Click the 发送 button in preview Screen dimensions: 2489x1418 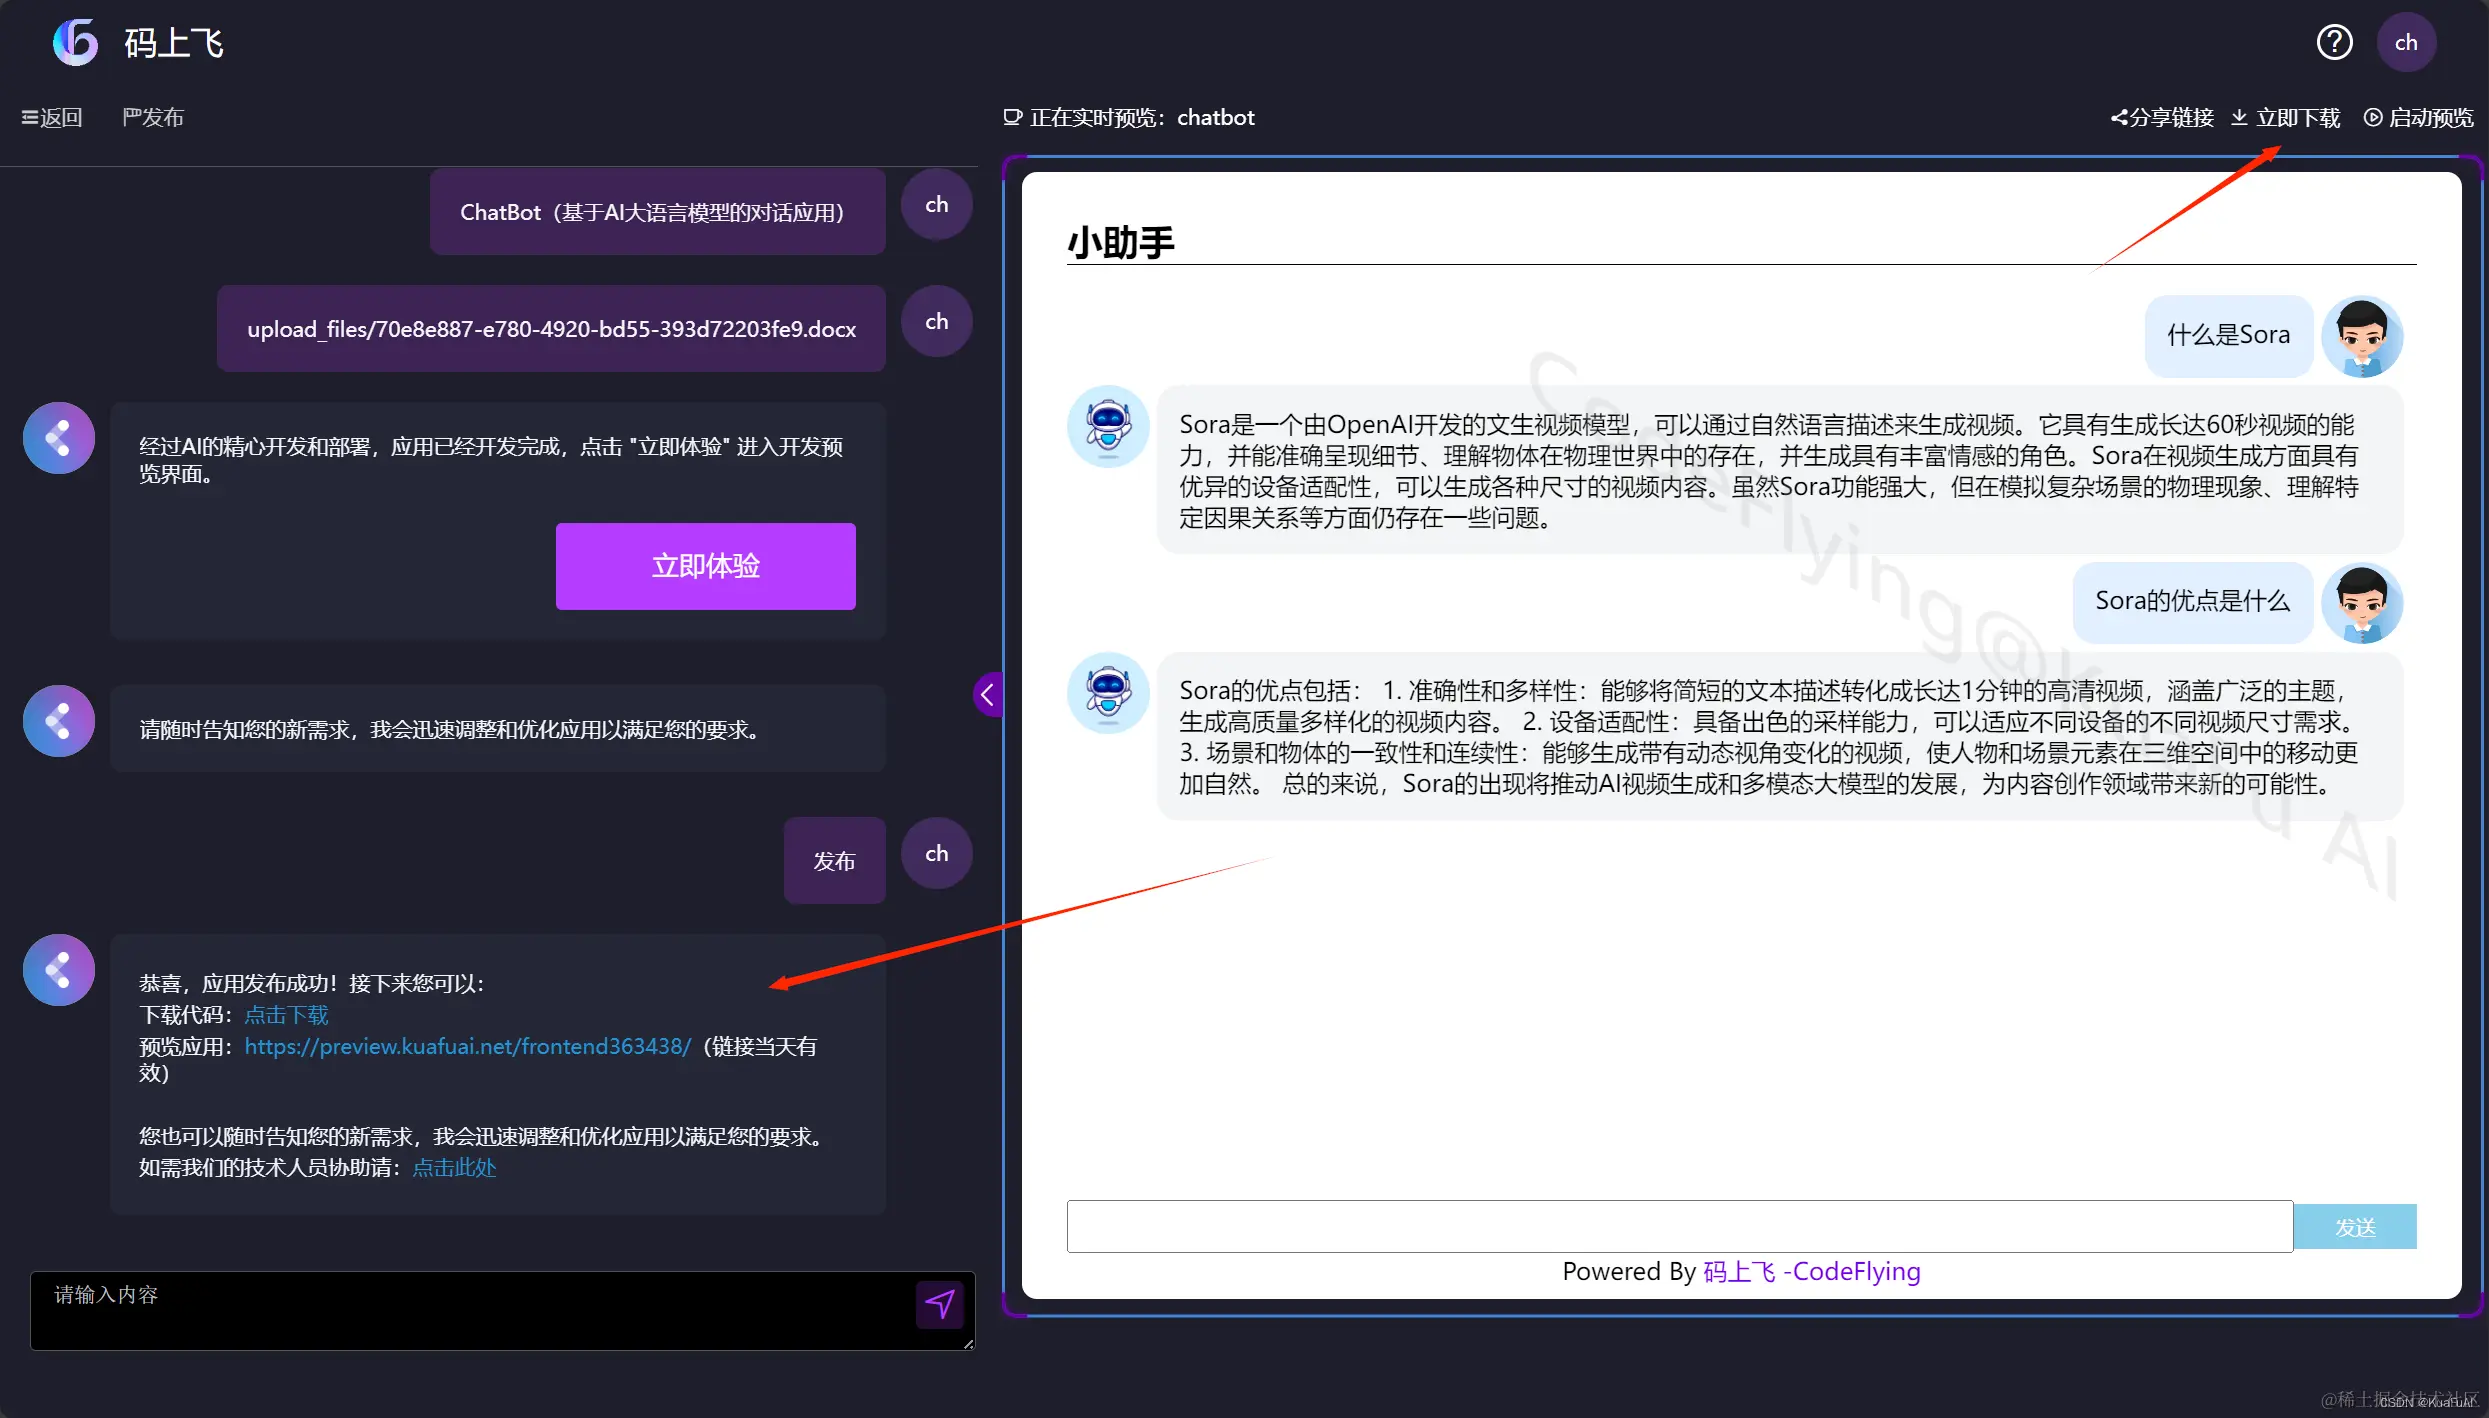point(2354,1227)
